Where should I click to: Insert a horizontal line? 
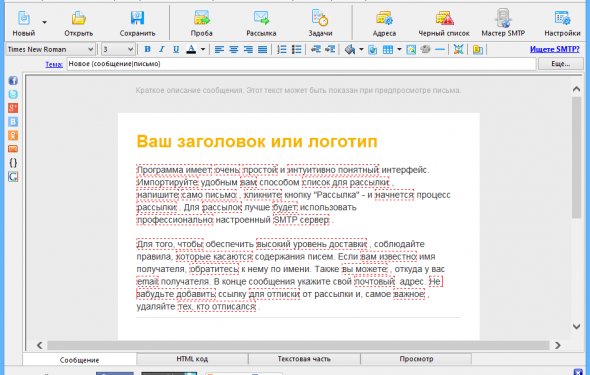click(440, 49)
